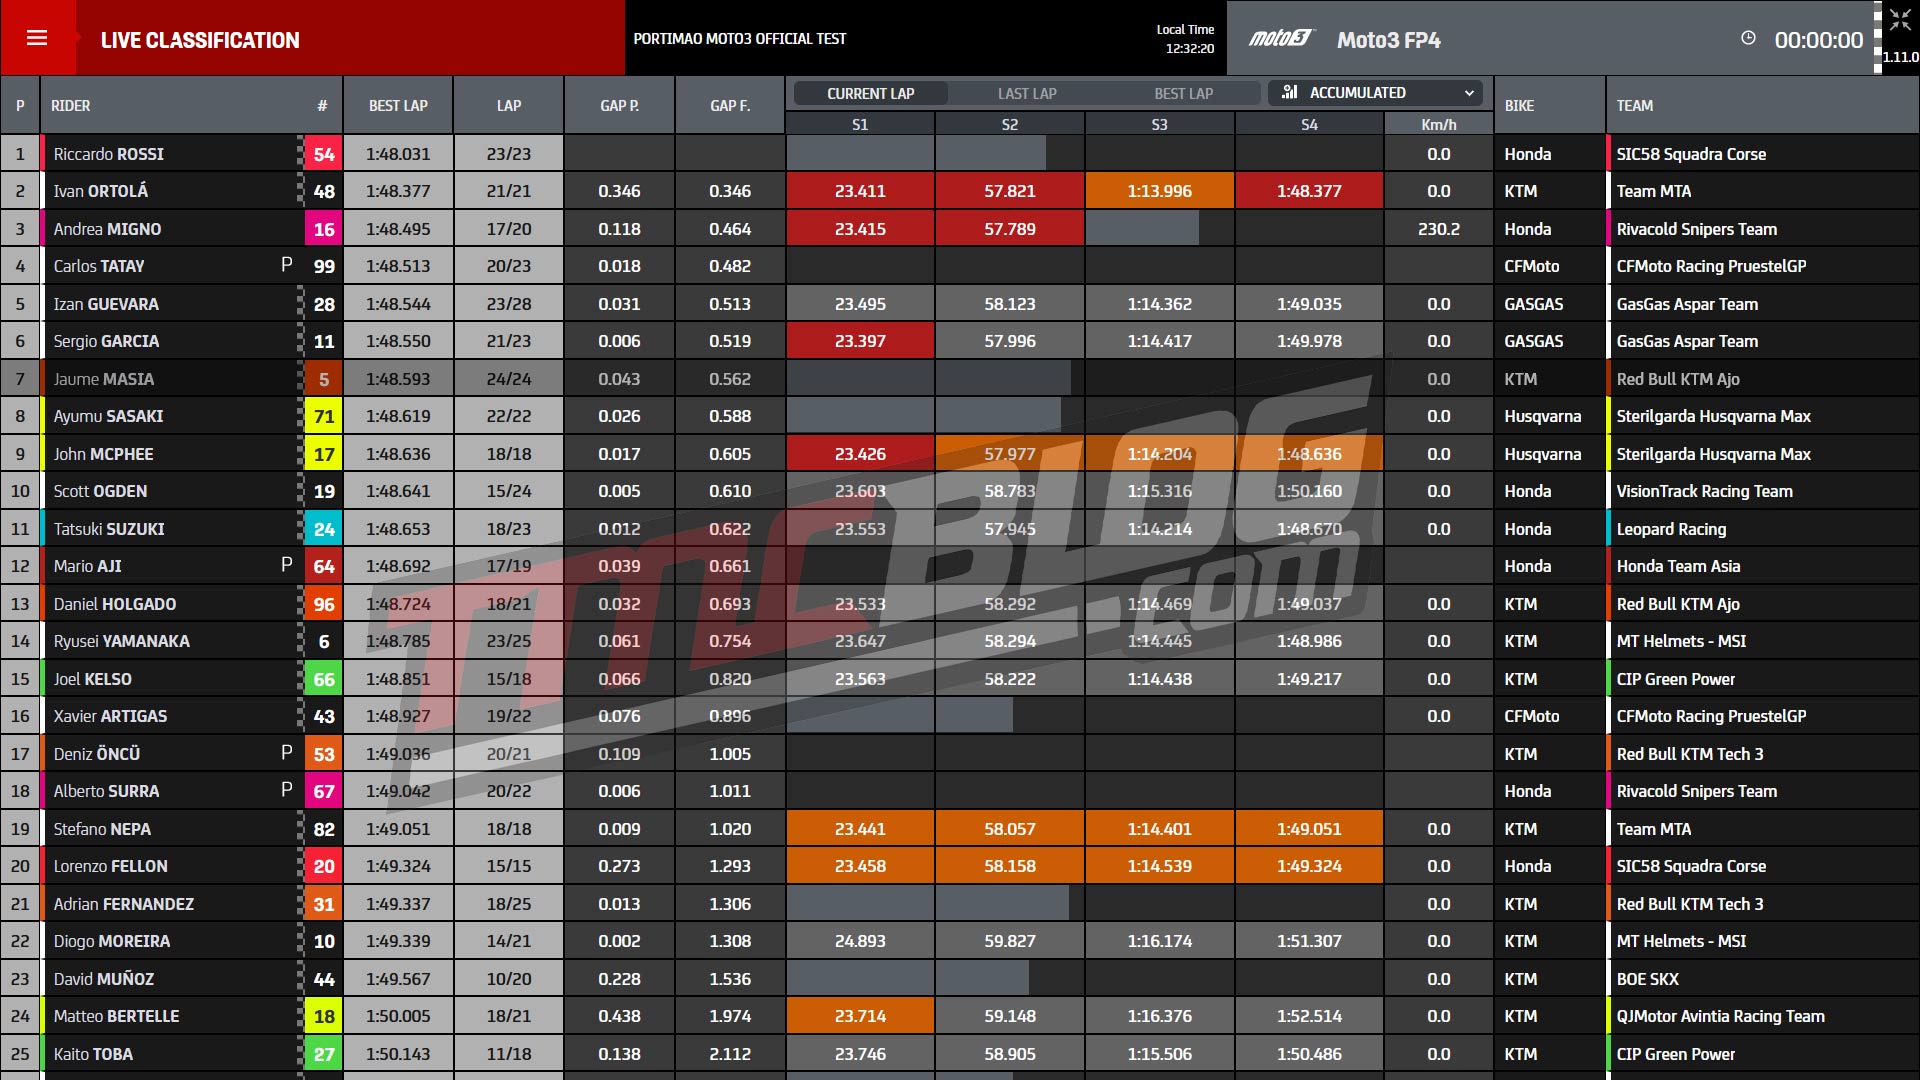Screen dimensions: 1920x1080
Task: Click the S1 sector header
Action: tap(860, 125)
